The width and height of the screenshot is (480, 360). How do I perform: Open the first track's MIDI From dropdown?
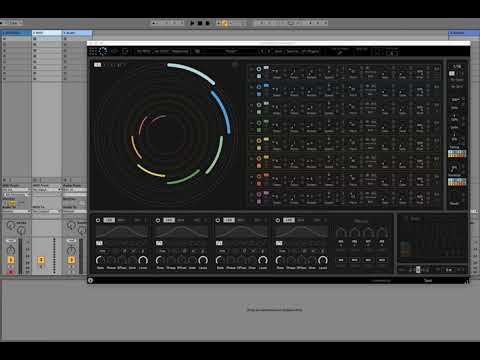[16, 190]
